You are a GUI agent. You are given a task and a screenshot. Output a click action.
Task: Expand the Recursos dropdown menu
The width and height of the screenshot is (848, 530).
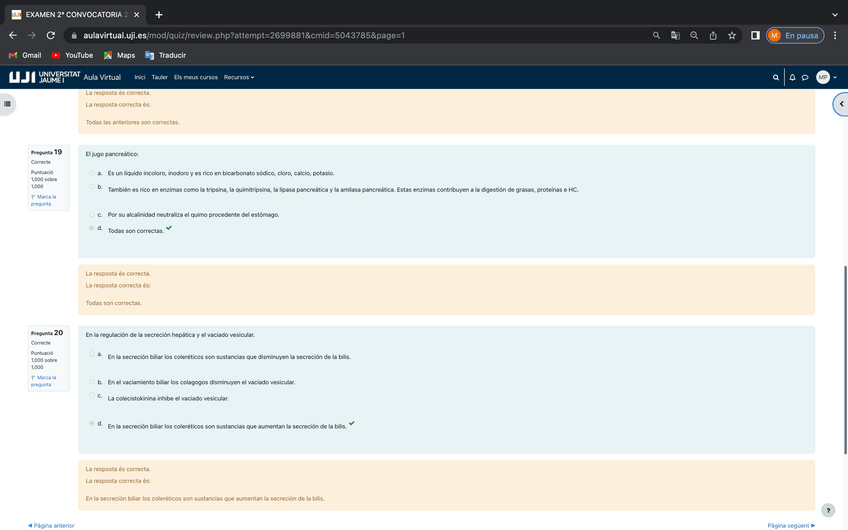239,77
